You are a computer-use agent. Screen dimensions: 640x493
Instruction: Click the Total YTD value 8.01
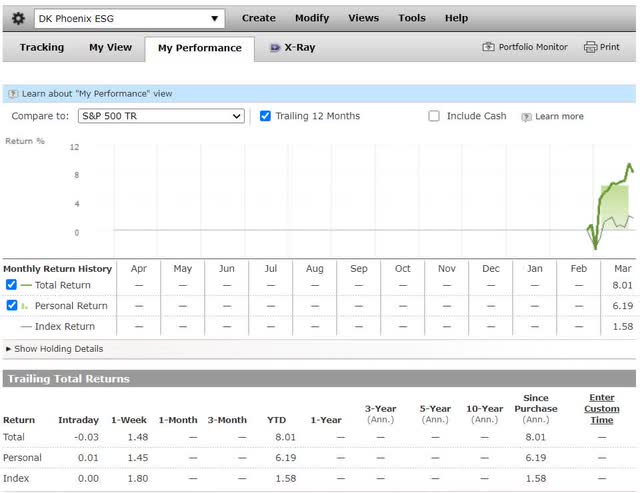coord(285,437)
